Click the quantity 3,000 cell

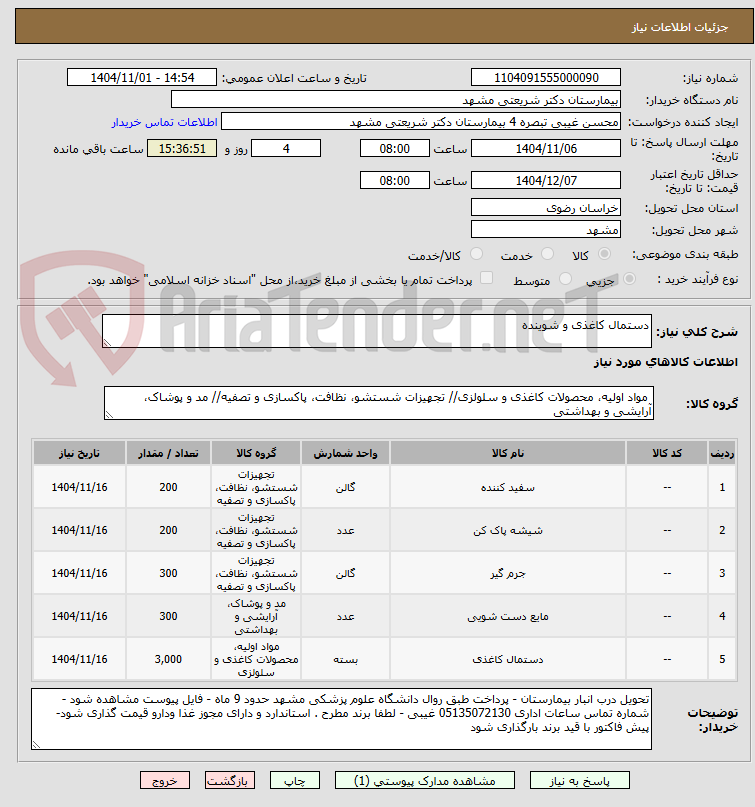tap(168, 659)
